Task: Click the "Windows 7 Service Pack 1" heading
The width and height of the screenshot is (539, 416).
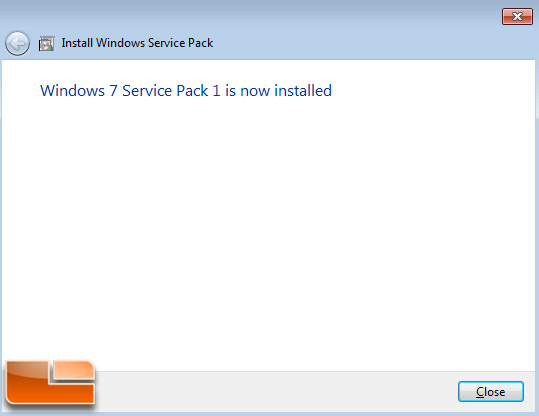Action: pos(130,91)
